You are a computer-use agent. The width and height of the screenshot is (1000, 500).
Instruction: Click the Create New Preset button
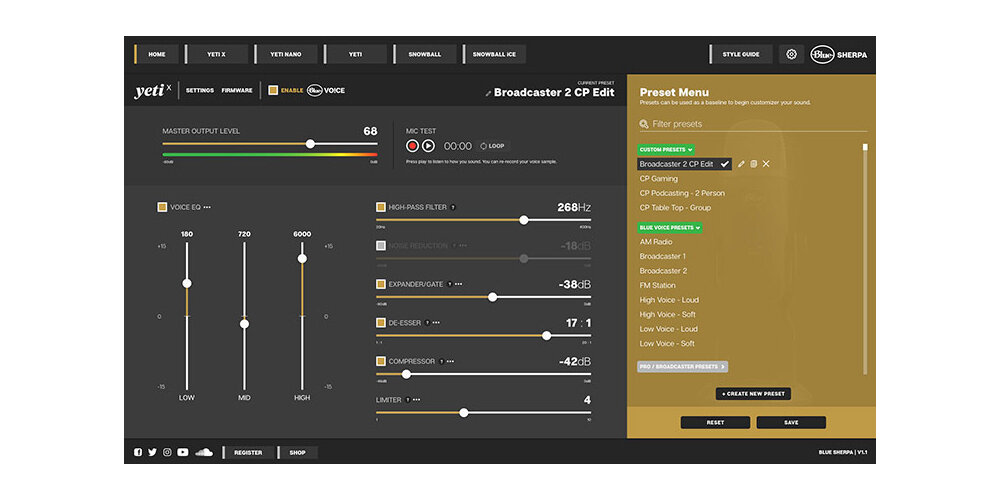pyautogui.click(x=753, y=394)
